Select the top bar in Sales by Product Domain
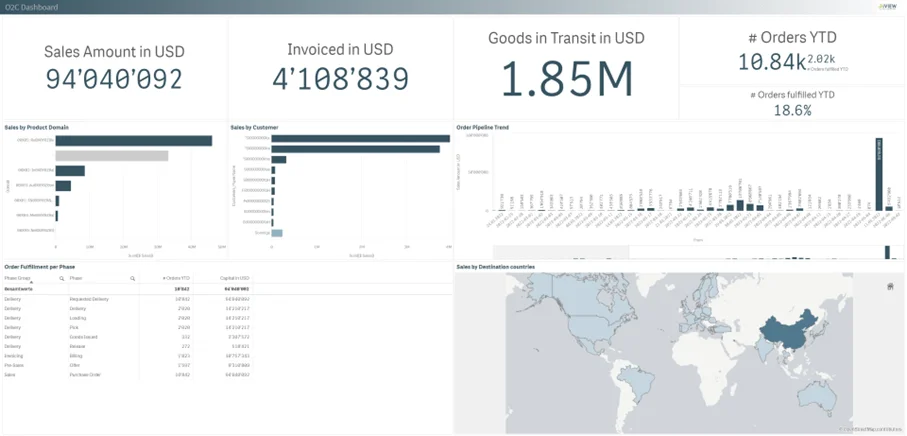 133,141
